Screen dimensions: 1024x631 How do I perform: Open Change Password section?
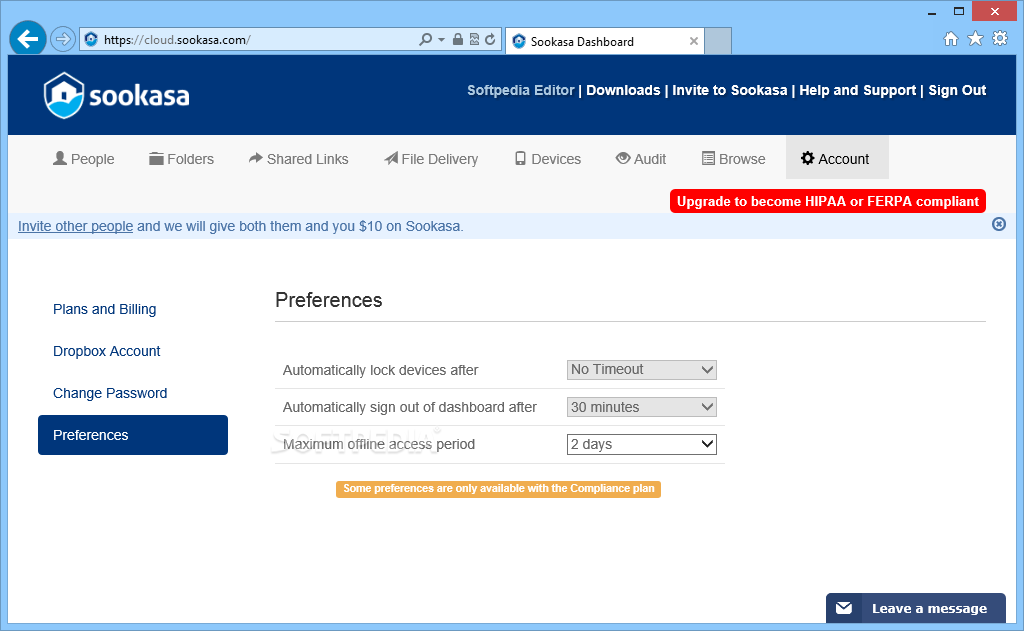point(110,393)
